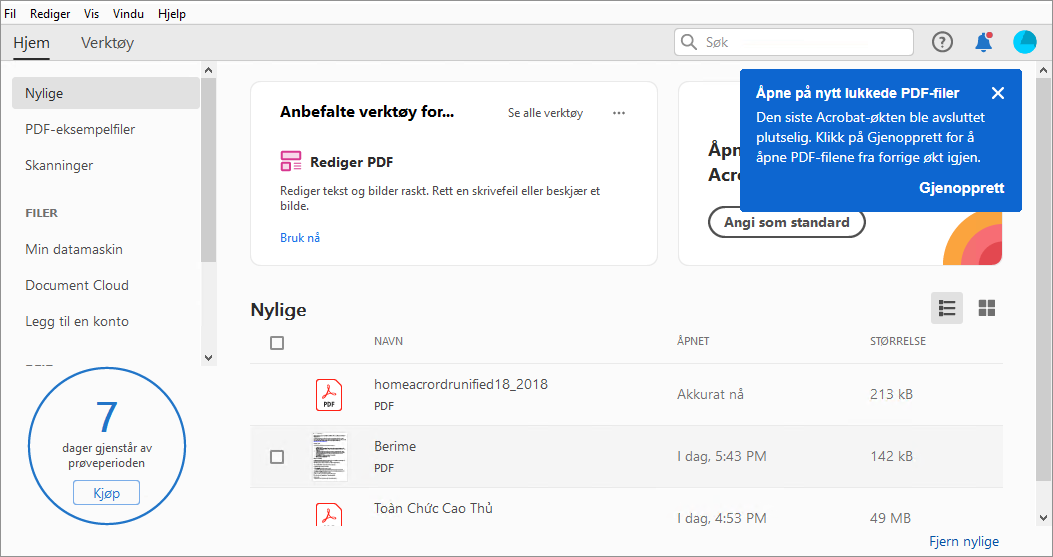This screenshot has height=557, width=1053.
Task: Open the notifications bell
Action: tap(983, 42)
